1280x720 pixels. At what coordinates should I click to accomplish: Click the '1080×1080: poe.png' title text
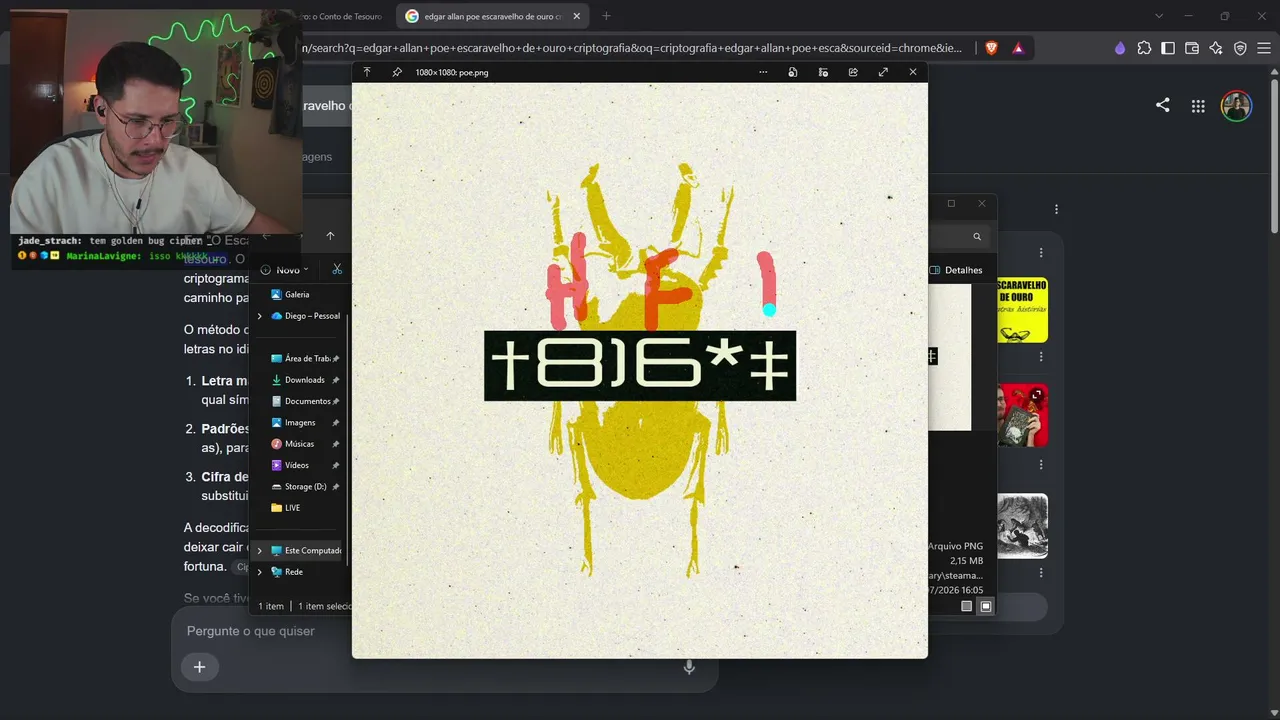tap(452, 72)
